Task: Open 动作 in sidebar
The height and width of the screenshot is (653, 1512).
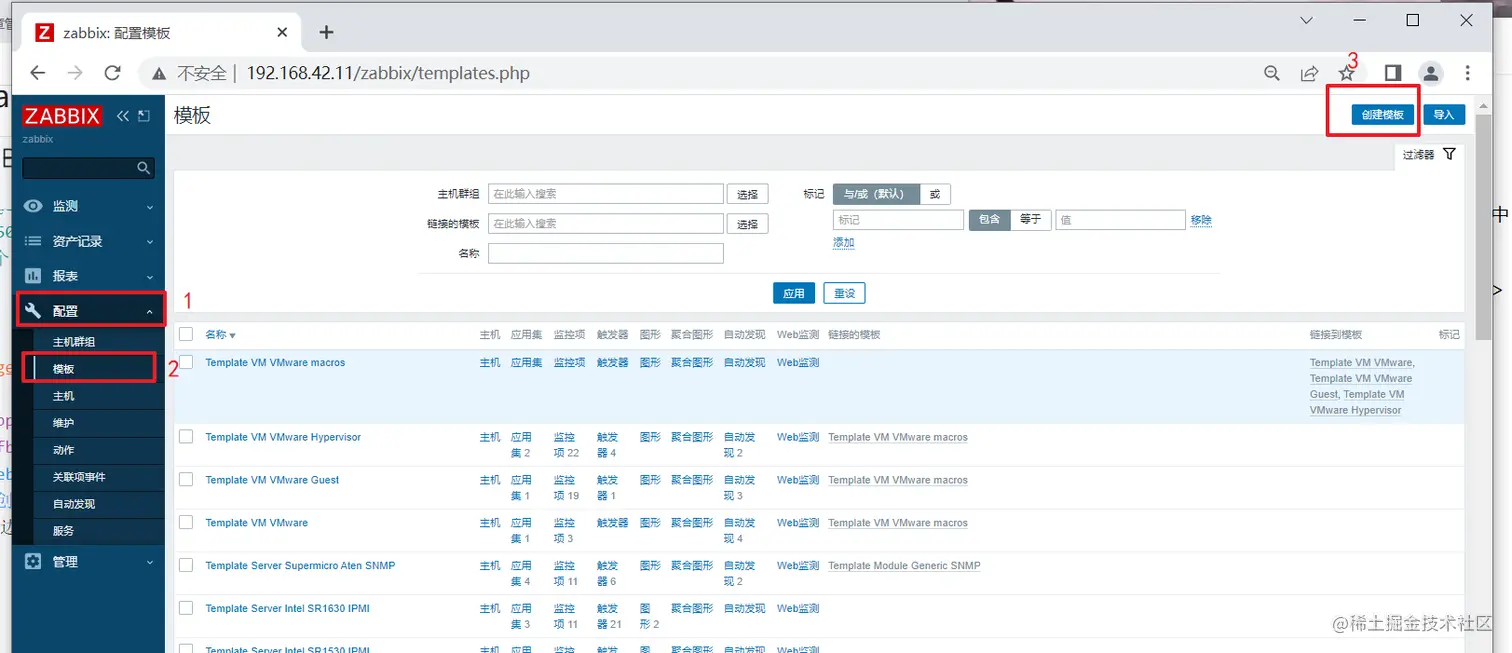Action: (x=63, y=450)
